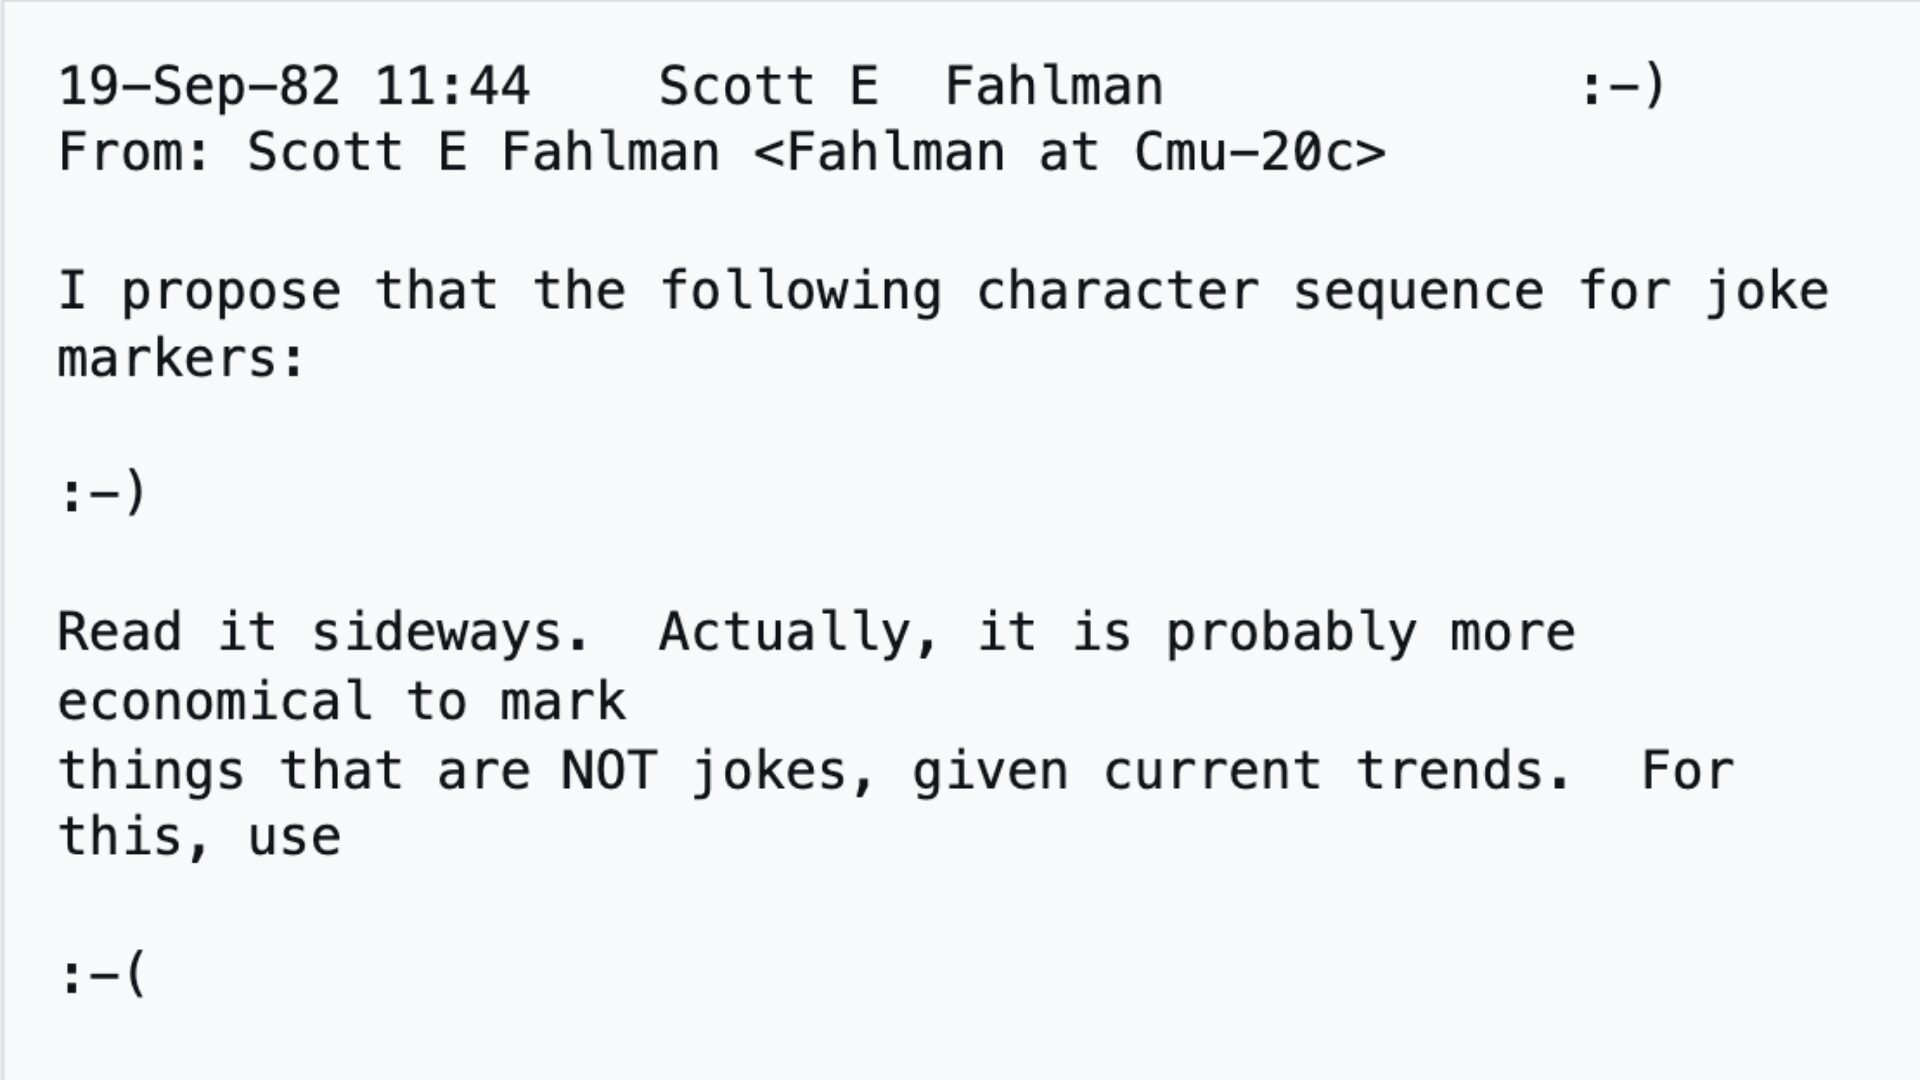1920x1080 pixels.
Task: Click the capitalized word "NOT"
Action: pyautogui.click(x=609, y=771)
